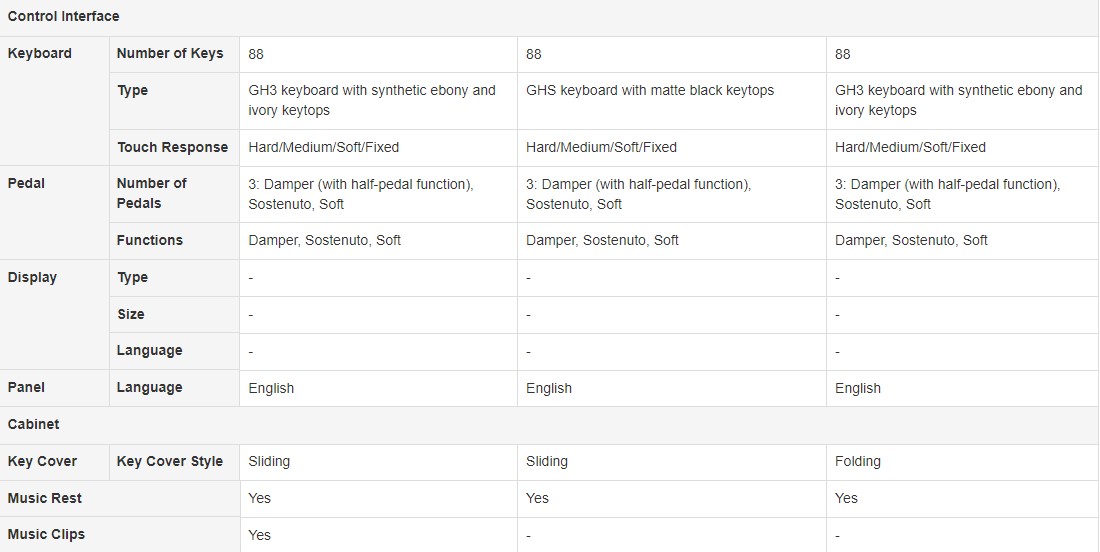Select the Folding key cover cell

pos(857,462)
